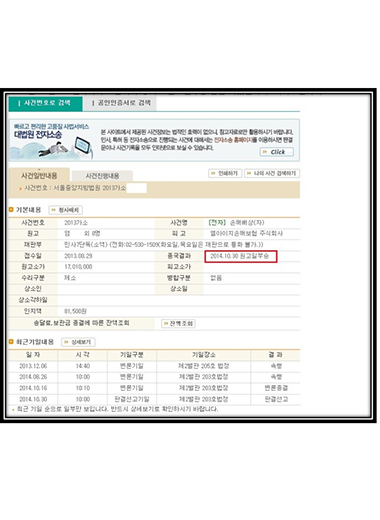Click the orange 최근기일내용 section icon
The image size is (380, 520).
[11, 342]
